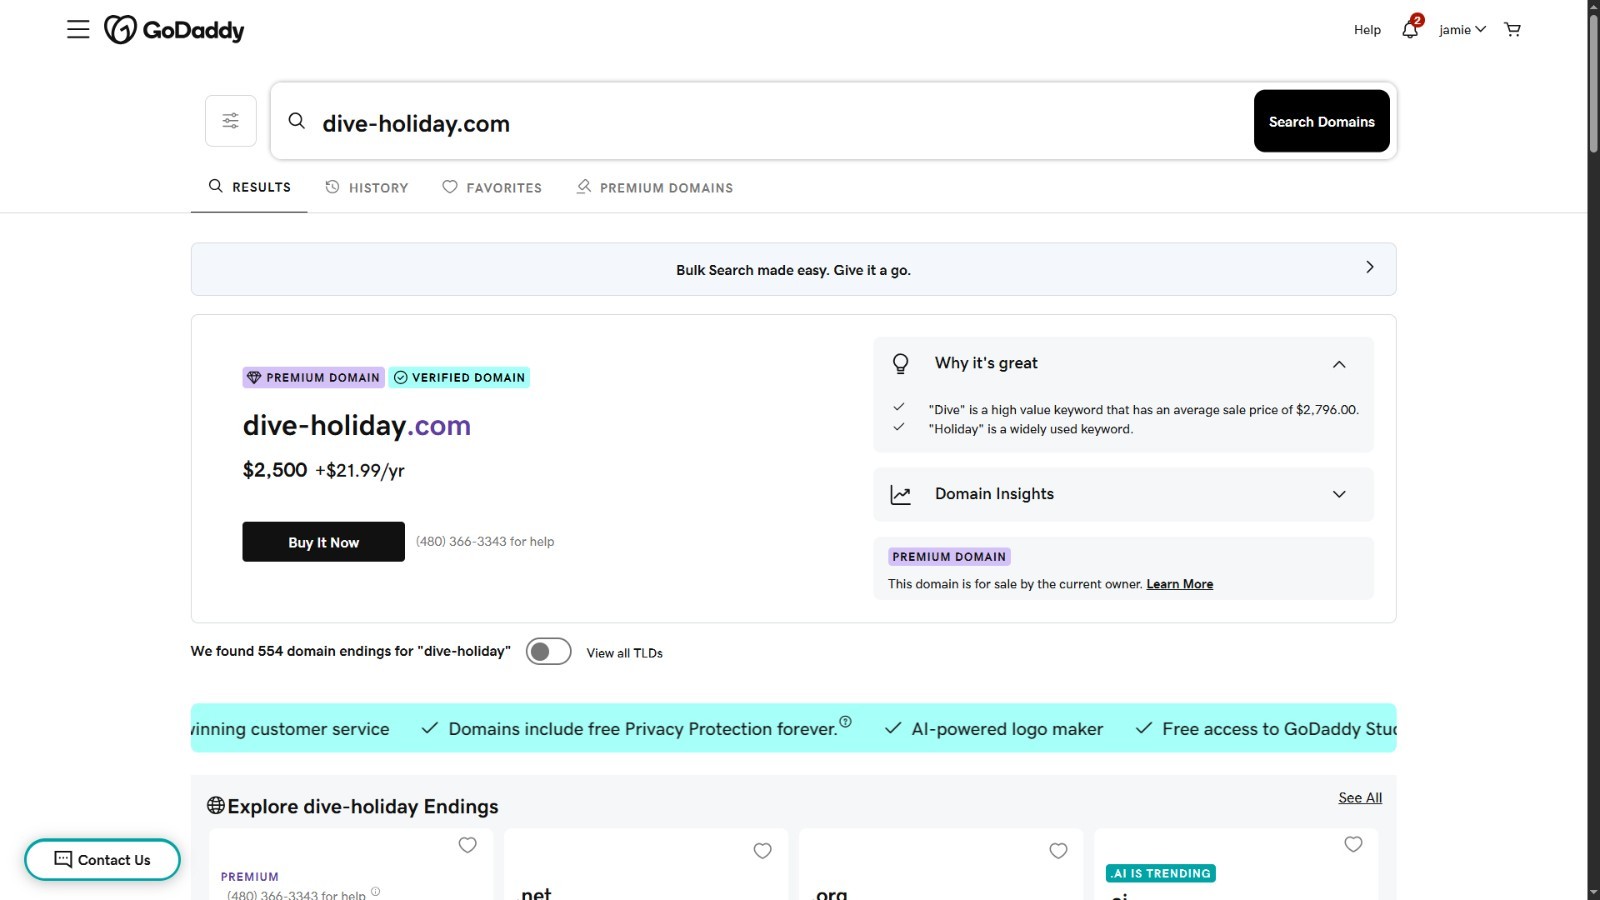Image resolution: width=1600 pixels, height=900 pixels.
Task: Switch to the History tab
Action: pyautogui.click(x=367, y=188)
